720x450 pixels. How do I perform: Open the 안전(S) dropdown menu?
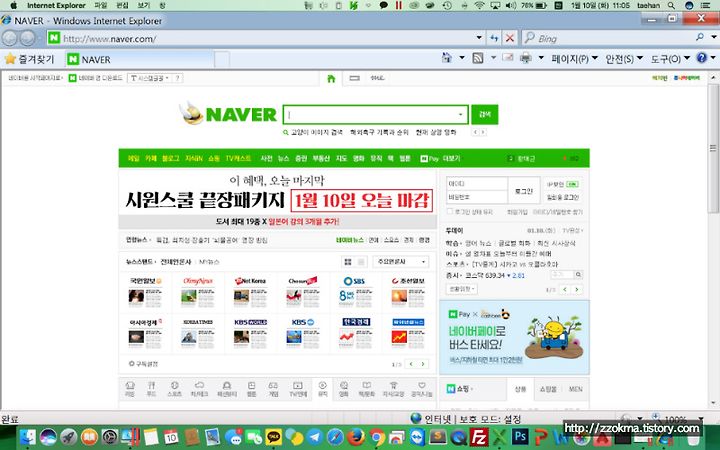pos(624,58)
